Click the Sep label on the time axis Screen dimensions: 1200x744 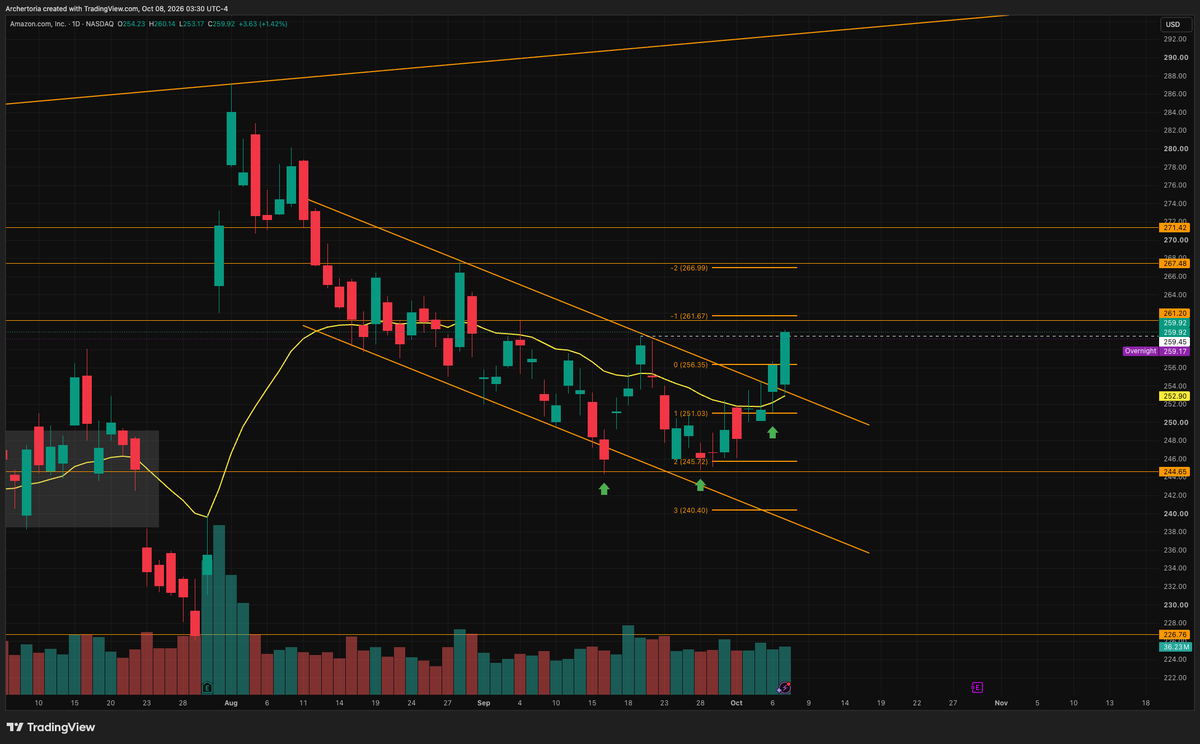[x=484, y=704]
